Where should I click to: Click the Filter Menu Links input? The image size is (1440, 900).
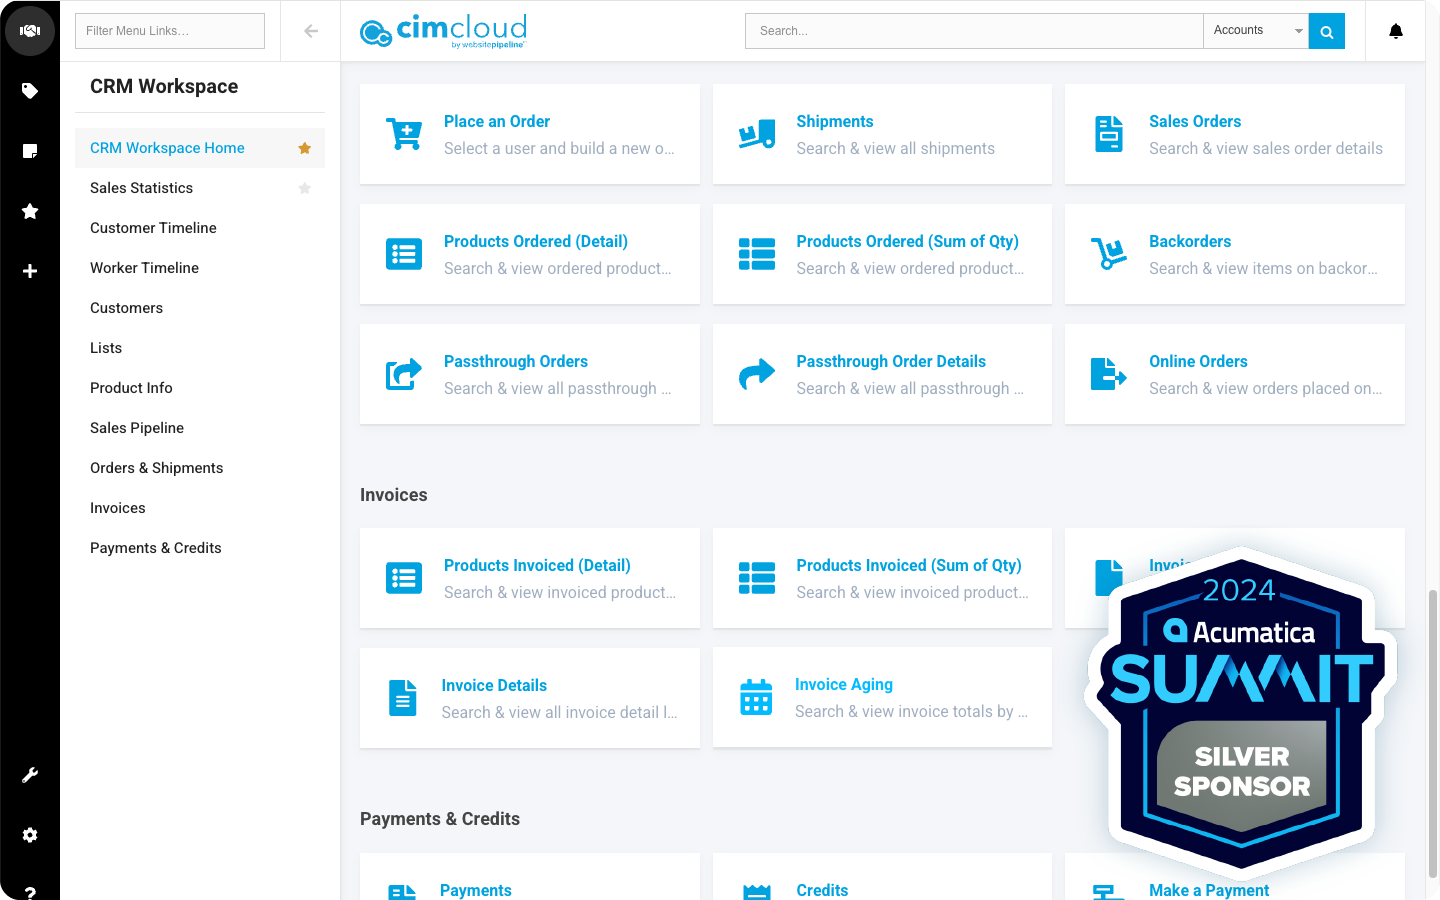point(170,31)
